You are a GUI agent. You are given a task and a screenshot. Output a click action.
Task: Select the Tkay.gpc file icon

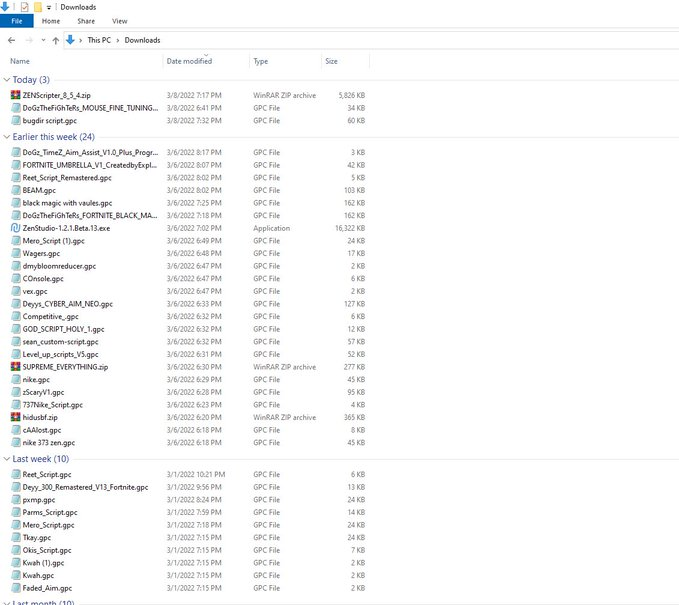(x=16, y=537)
